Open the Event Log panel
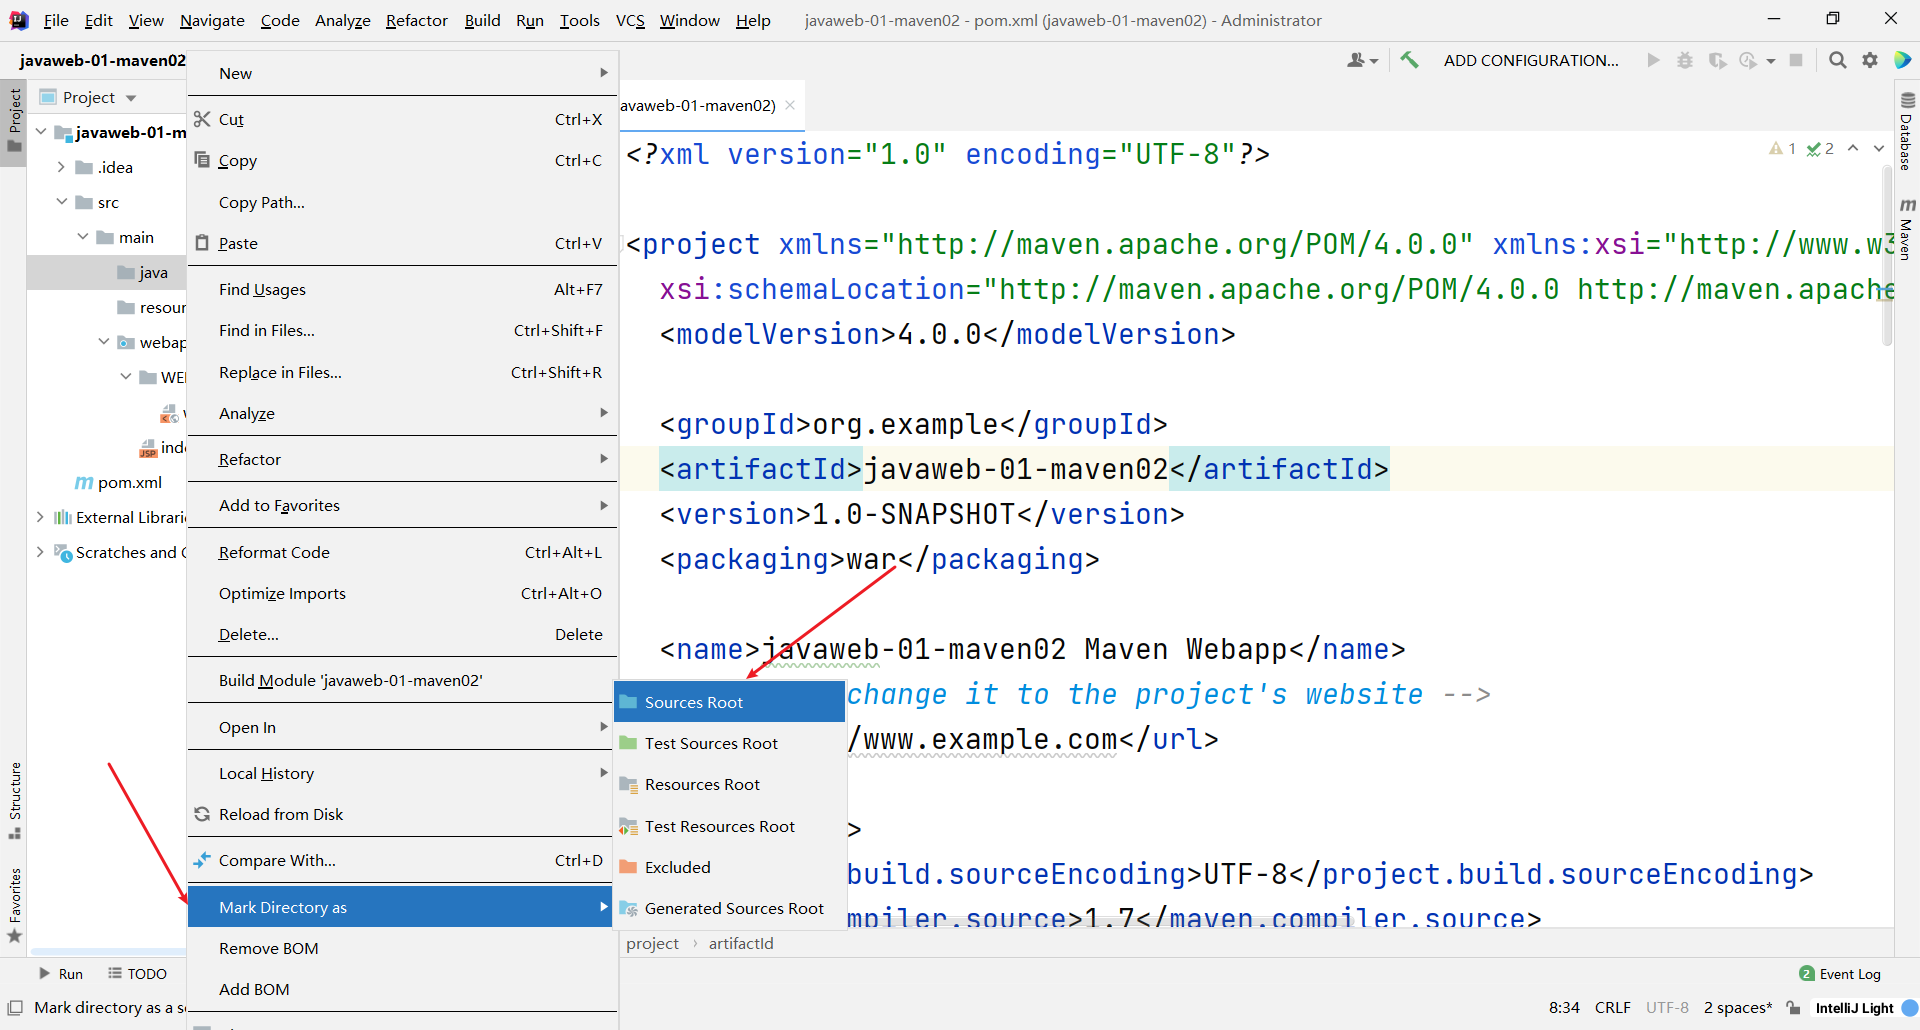Image resolution: width=1920 pixels, height=1030 pixels. [x=1840, y=974]
